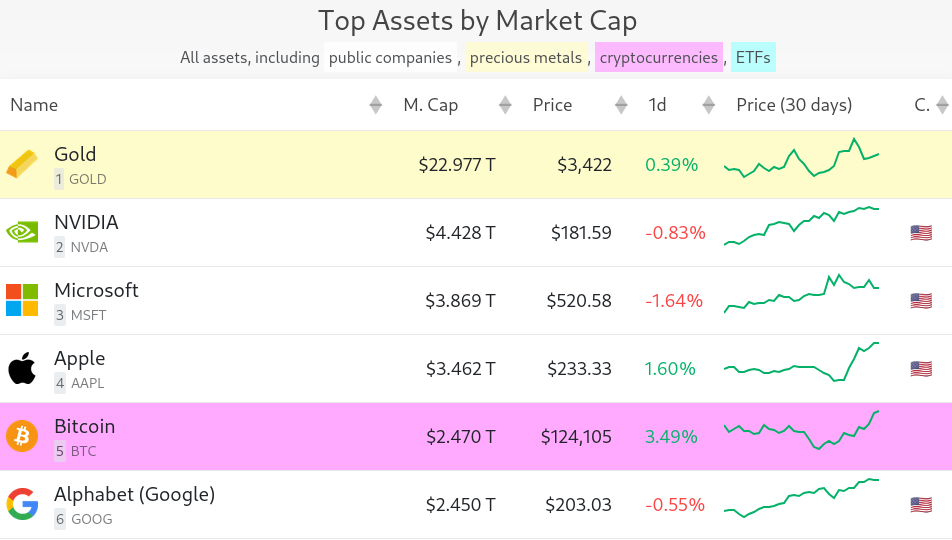Sort by 1d change column arrows
The height and width of the screenshot is (540, 952).
coord(709,105)
